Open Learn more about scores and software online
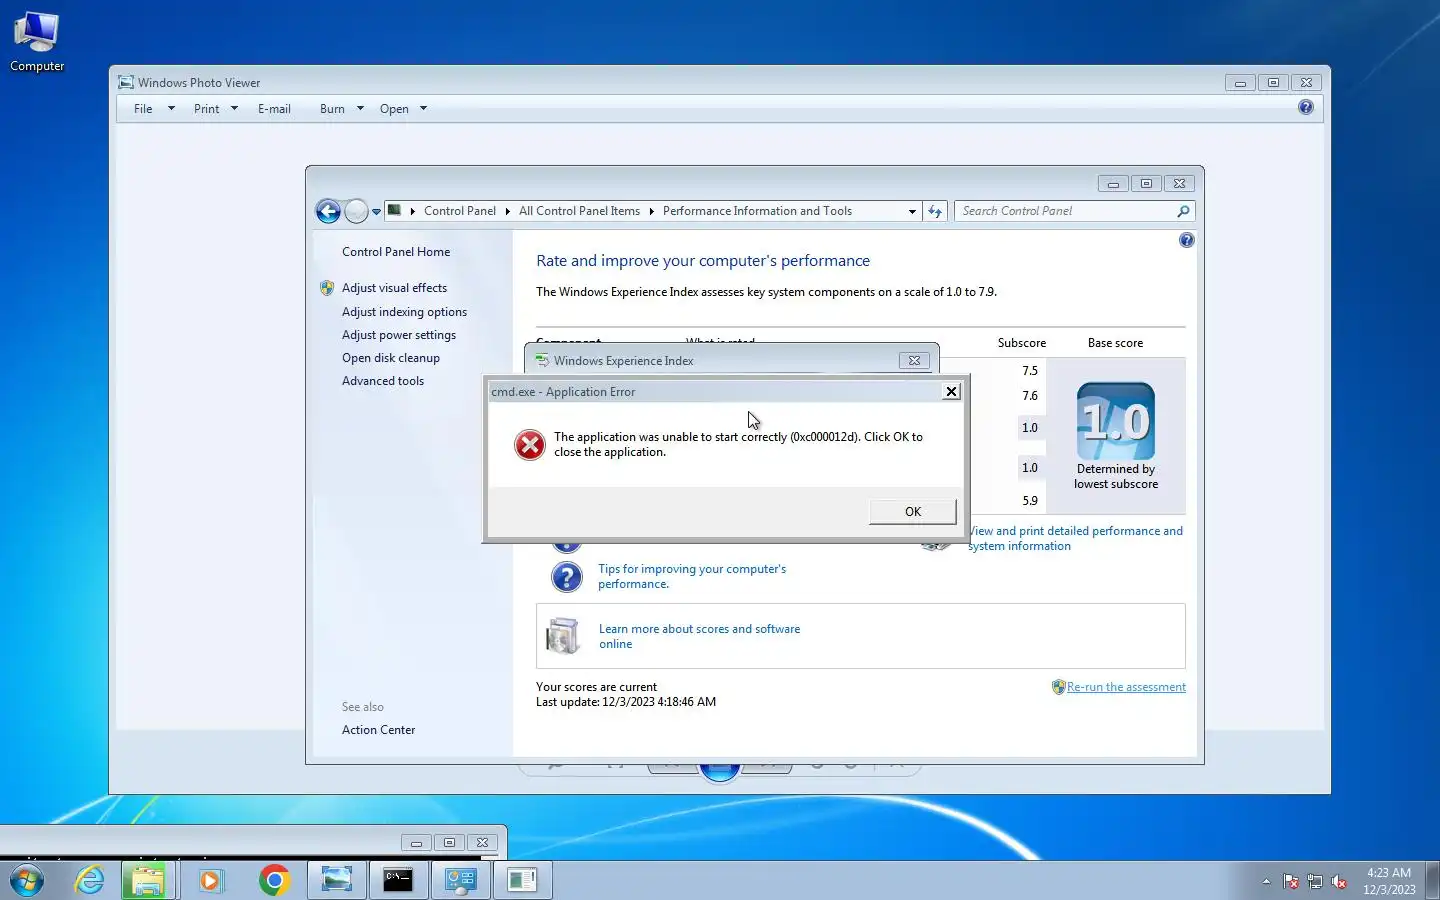 pyautogui.click(x=699, y=636)
